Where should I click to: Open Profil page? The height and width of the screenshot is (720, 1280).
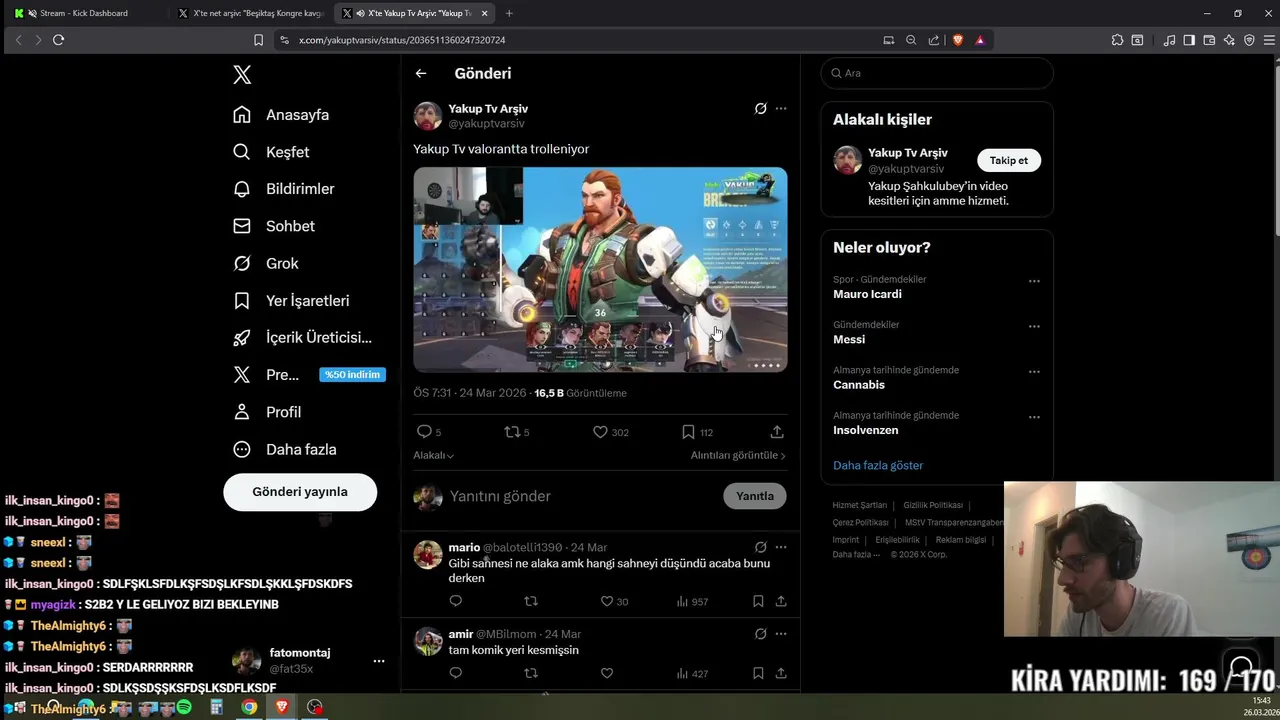click(x=267, y=412)
